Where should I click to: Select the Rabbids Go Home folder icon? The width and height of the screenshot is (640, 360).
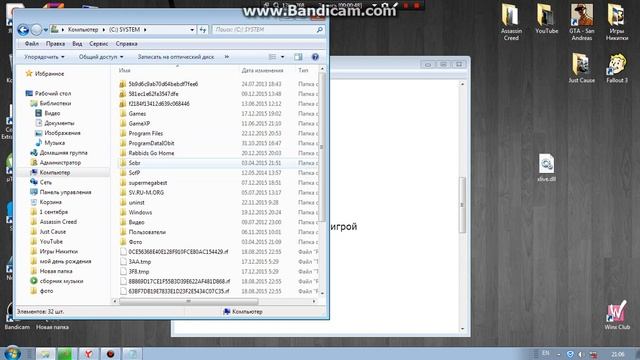point(123,153)
